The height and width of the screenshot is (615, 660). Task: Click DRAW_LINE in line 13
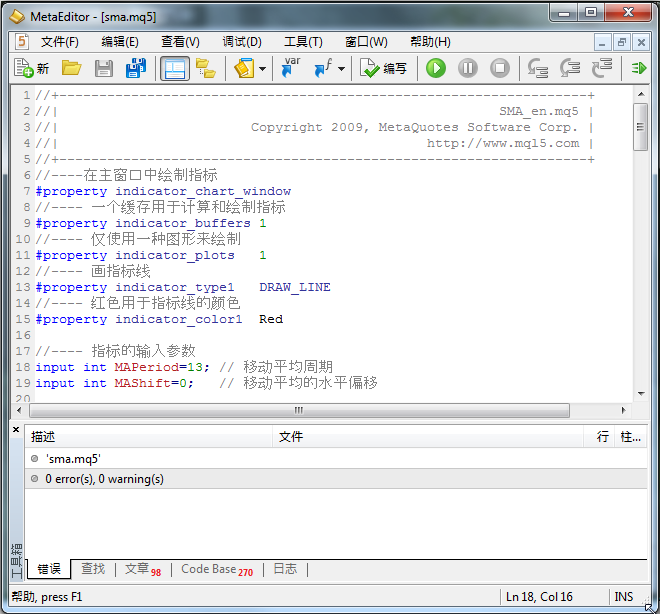[x=295, y=287]
